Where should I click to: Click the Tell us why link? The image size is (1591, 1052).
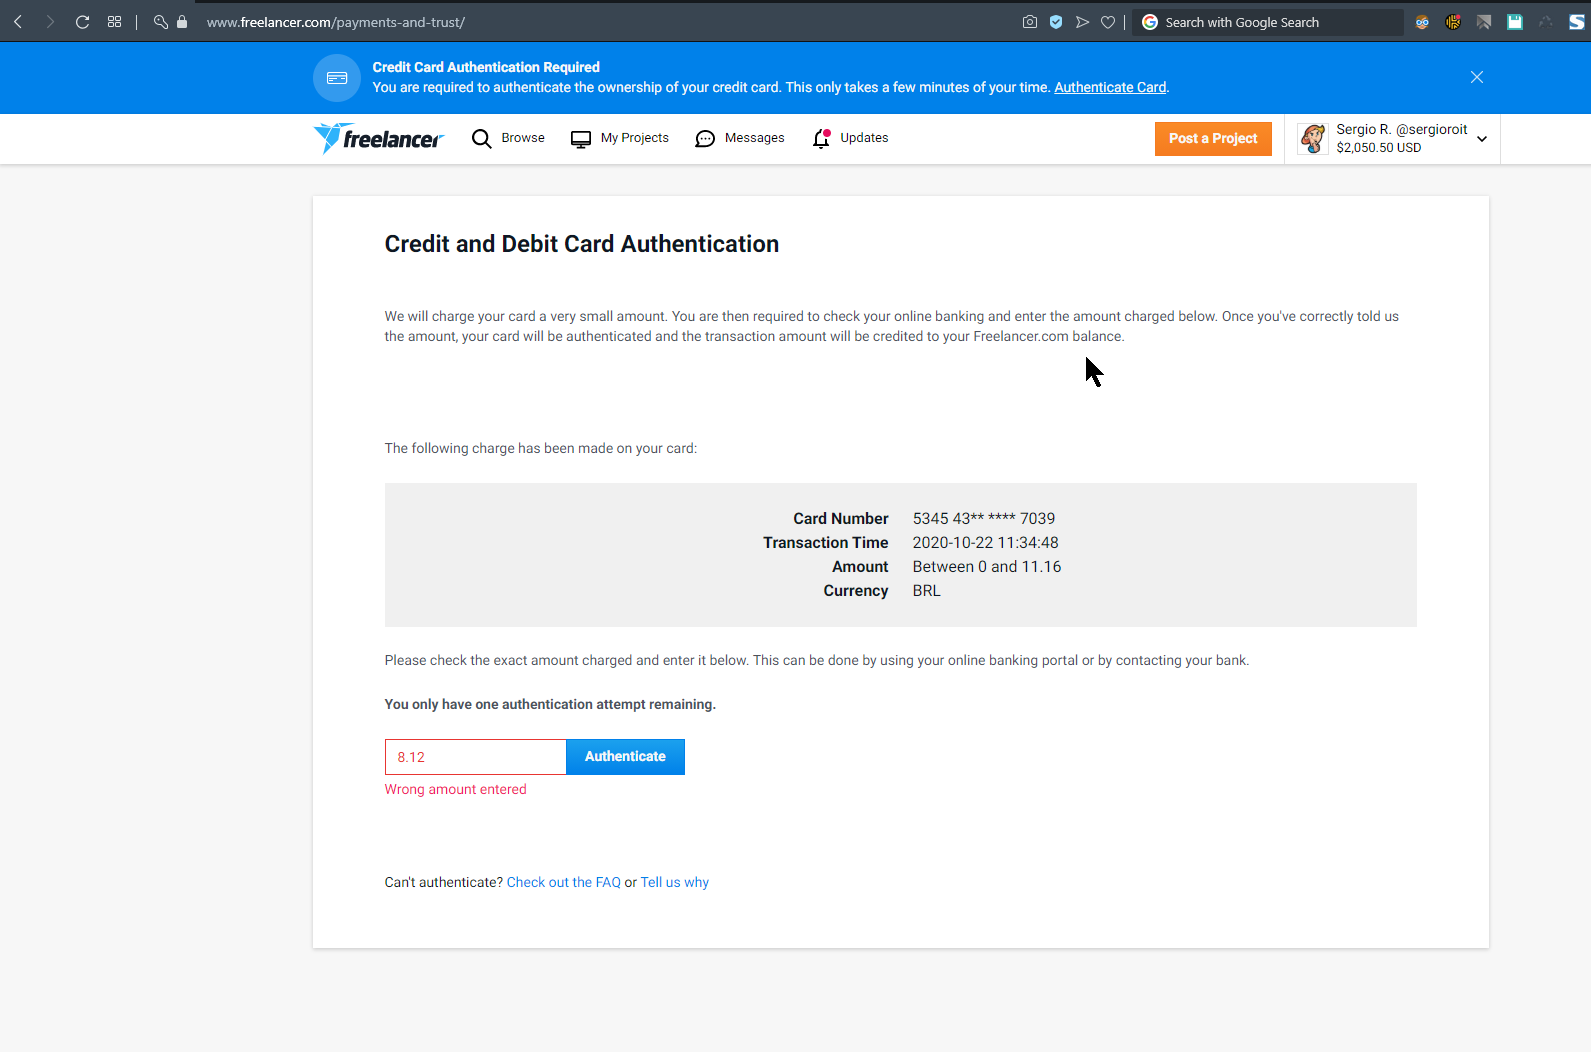(x=675, y=882)
